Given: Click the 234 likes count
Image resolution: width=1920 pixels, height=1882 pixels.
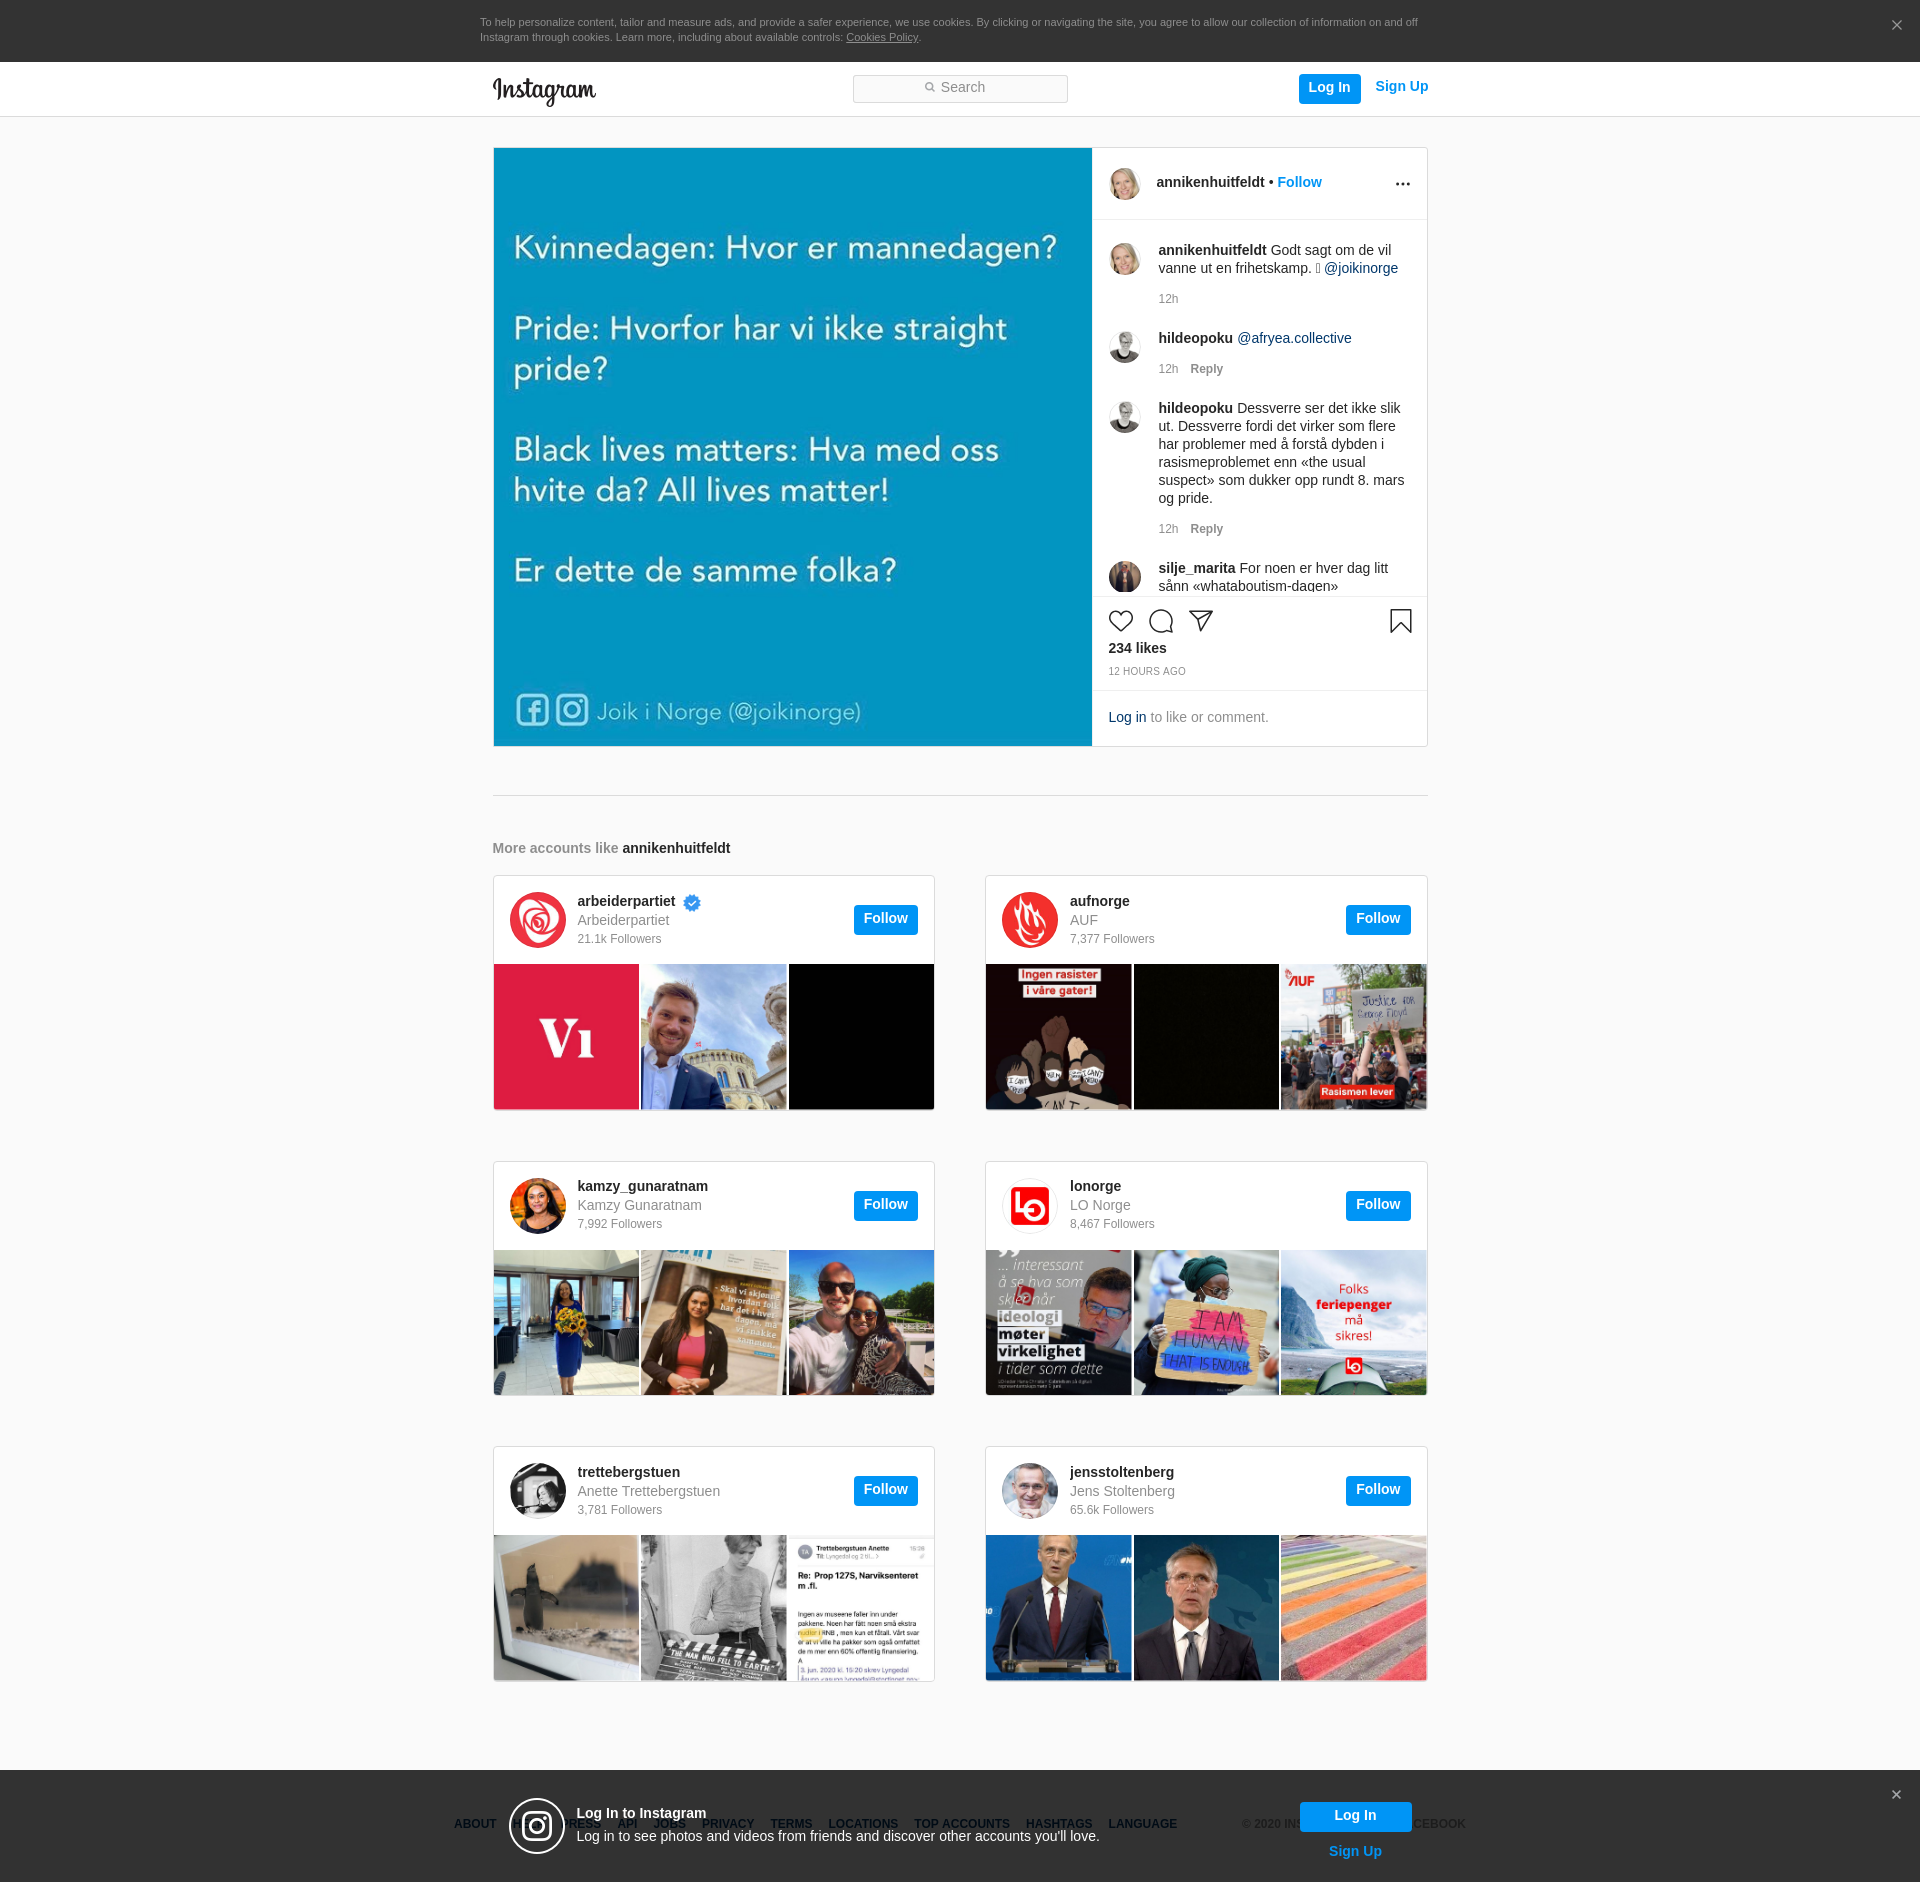Looking at the screenshot, I should (1137, 648).
